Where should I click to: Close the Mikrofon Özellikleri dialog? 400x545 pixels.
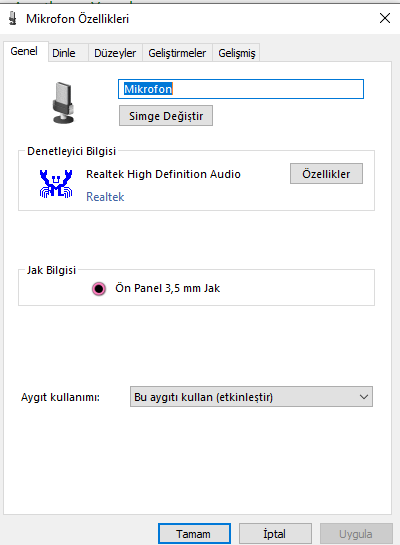(385, 18)
